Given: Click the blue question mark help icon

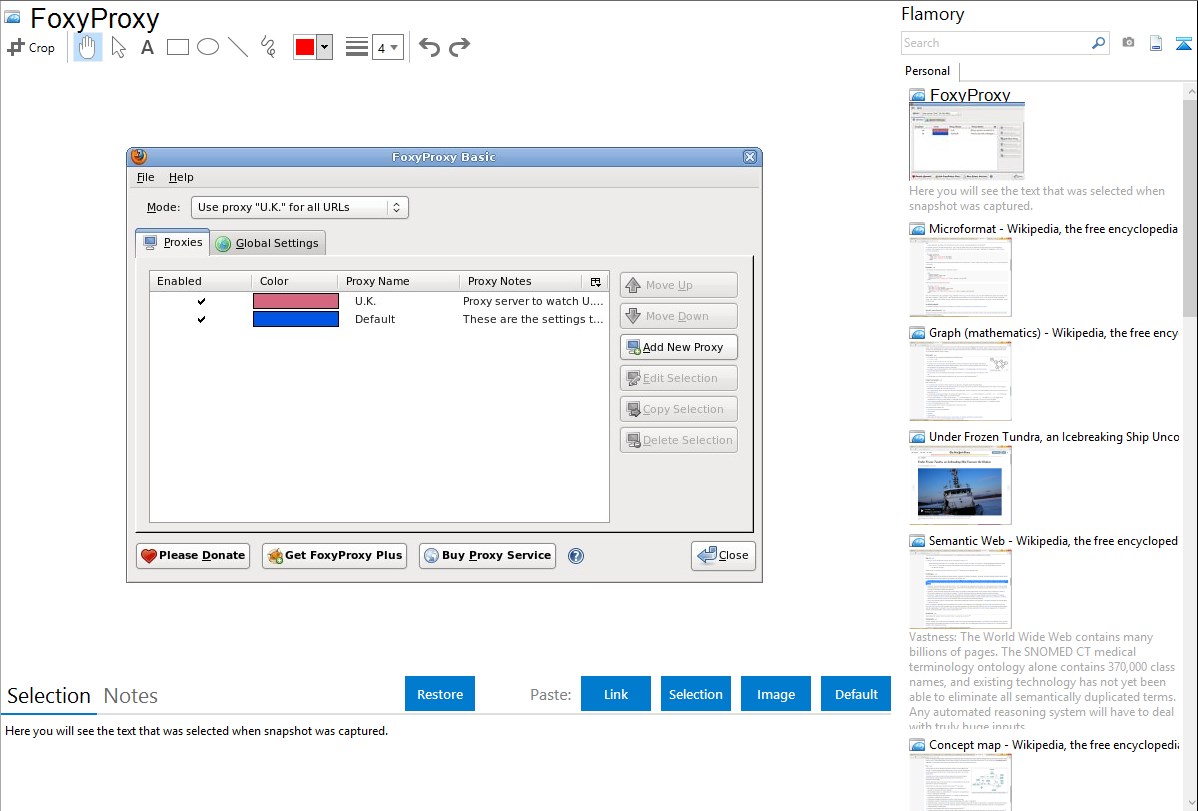Looking at the screenshot, I should click(576, 556).
